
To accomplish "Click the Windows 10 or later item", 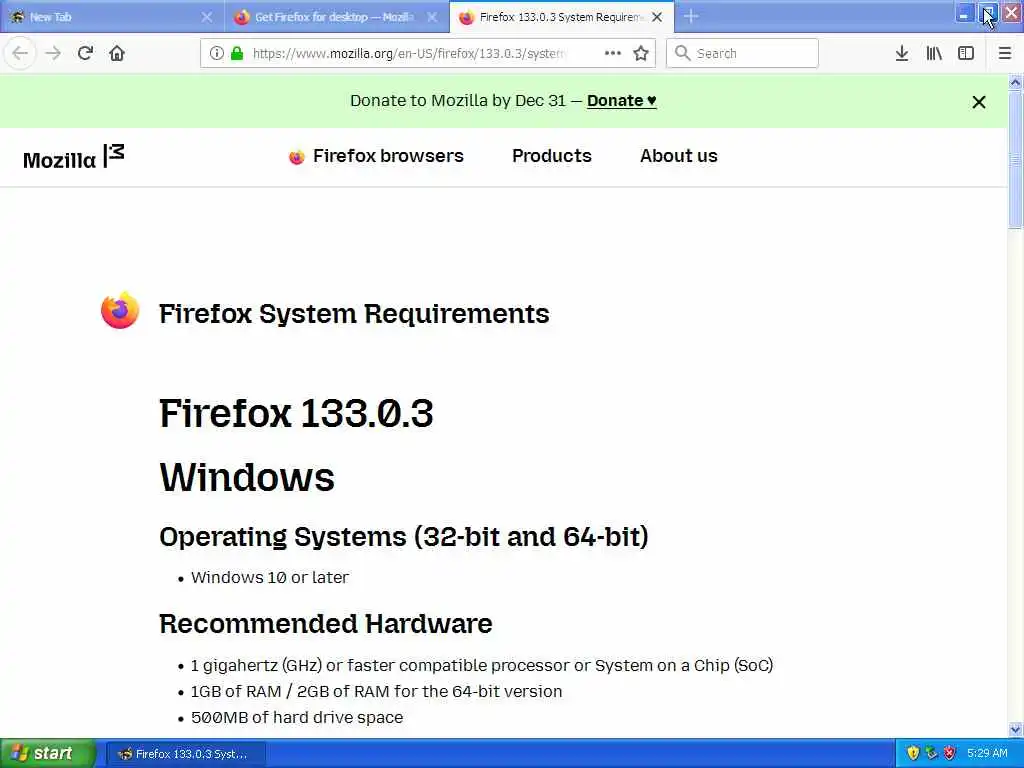I will coord(270,577).
